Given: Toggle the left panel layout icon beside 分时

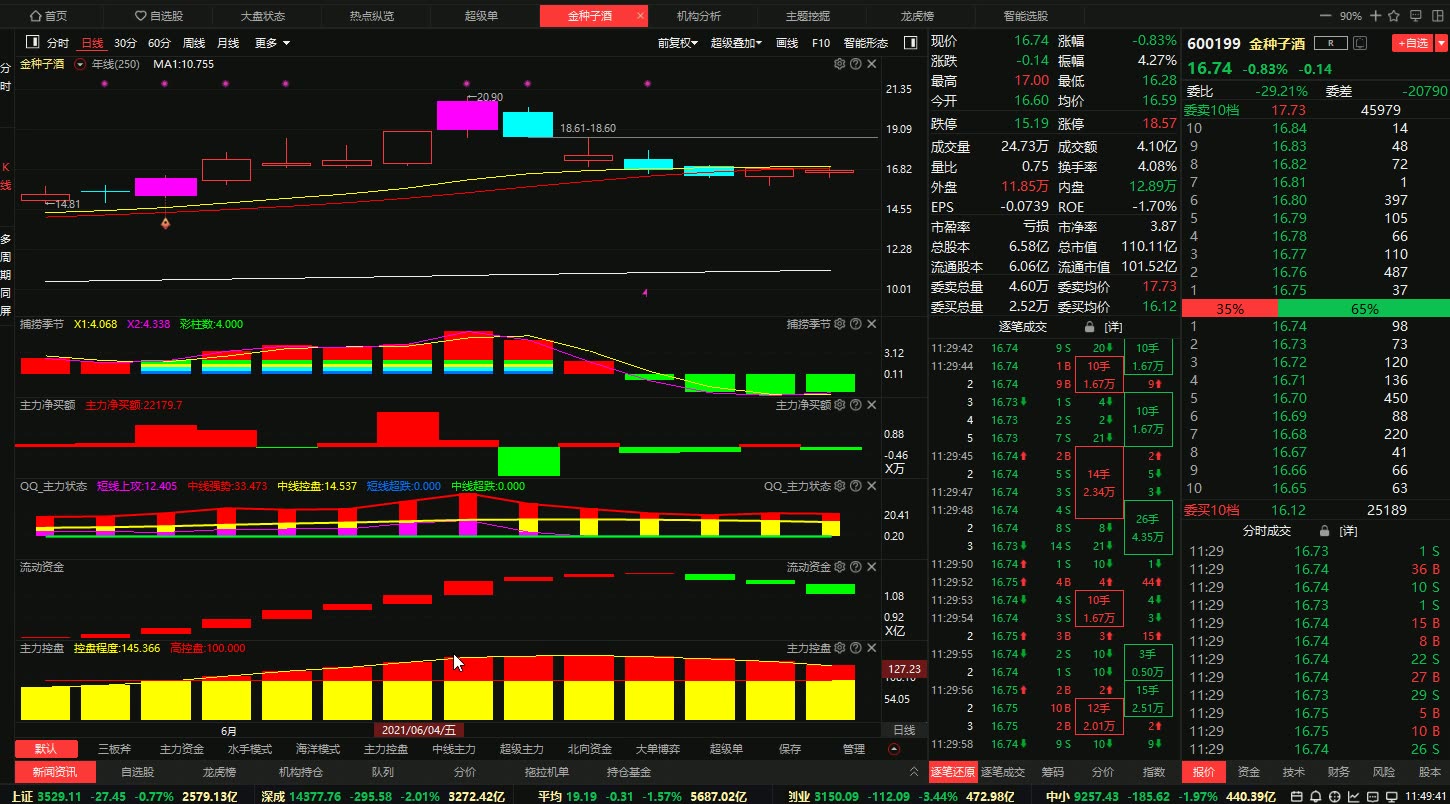Looking at the screenshot, I should tap(32, 43).
